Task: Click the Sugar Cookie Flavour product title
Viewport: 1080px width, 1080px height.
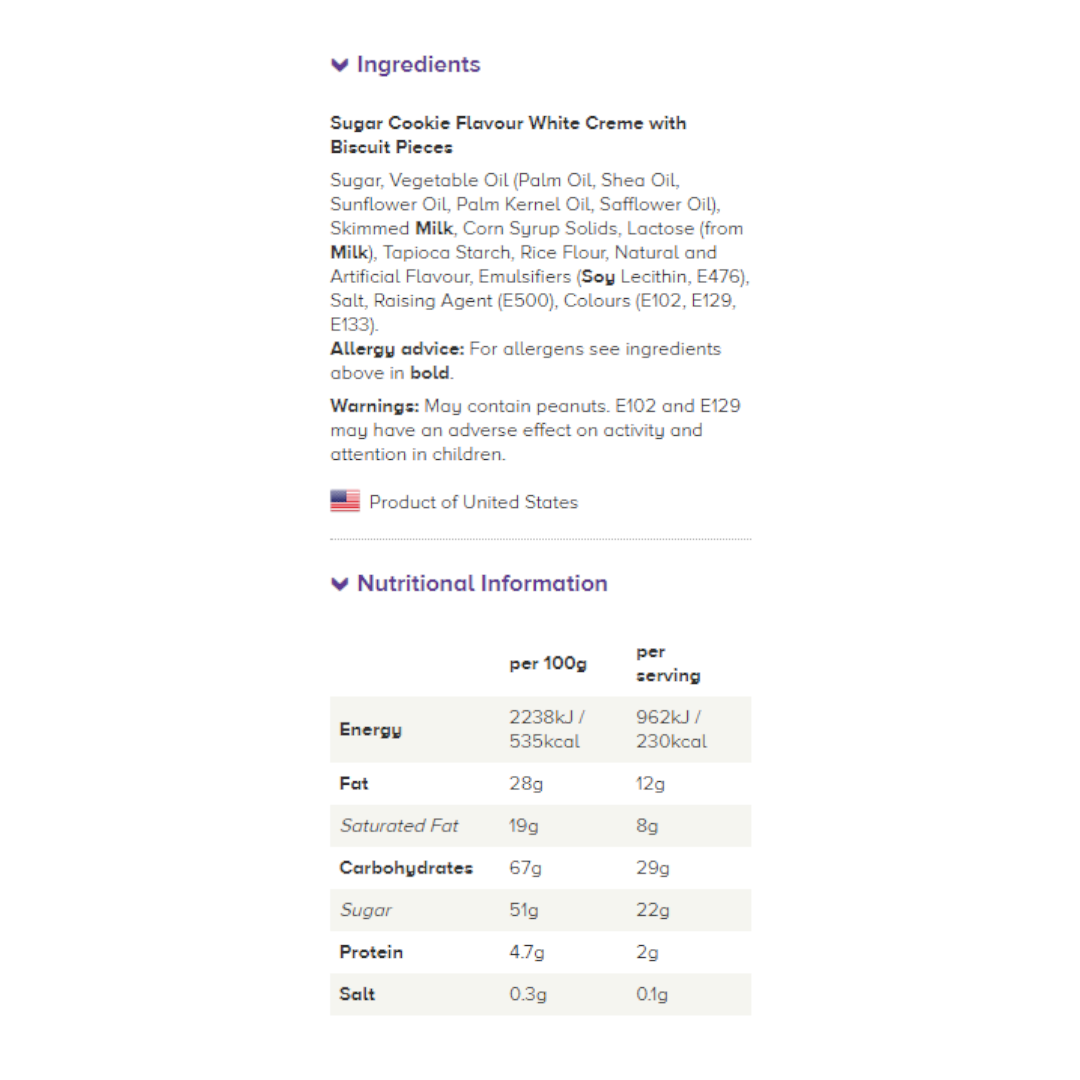Action: tap(508, 135)
